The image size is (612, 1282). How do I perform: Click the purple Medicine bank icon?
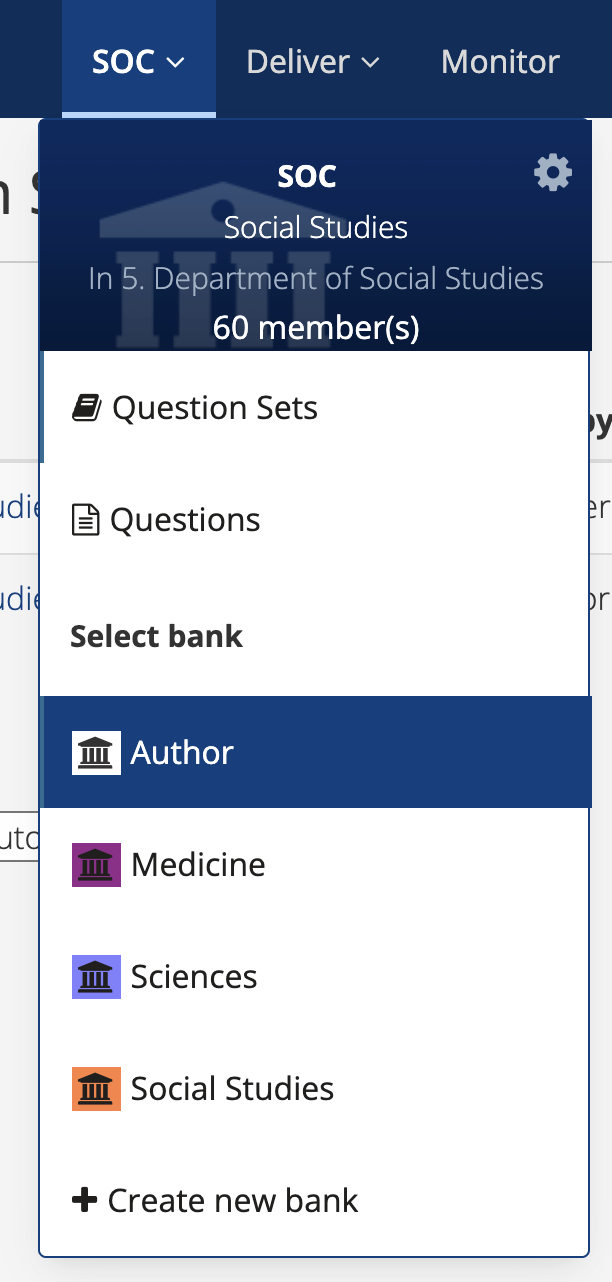(x=96, y=864)
